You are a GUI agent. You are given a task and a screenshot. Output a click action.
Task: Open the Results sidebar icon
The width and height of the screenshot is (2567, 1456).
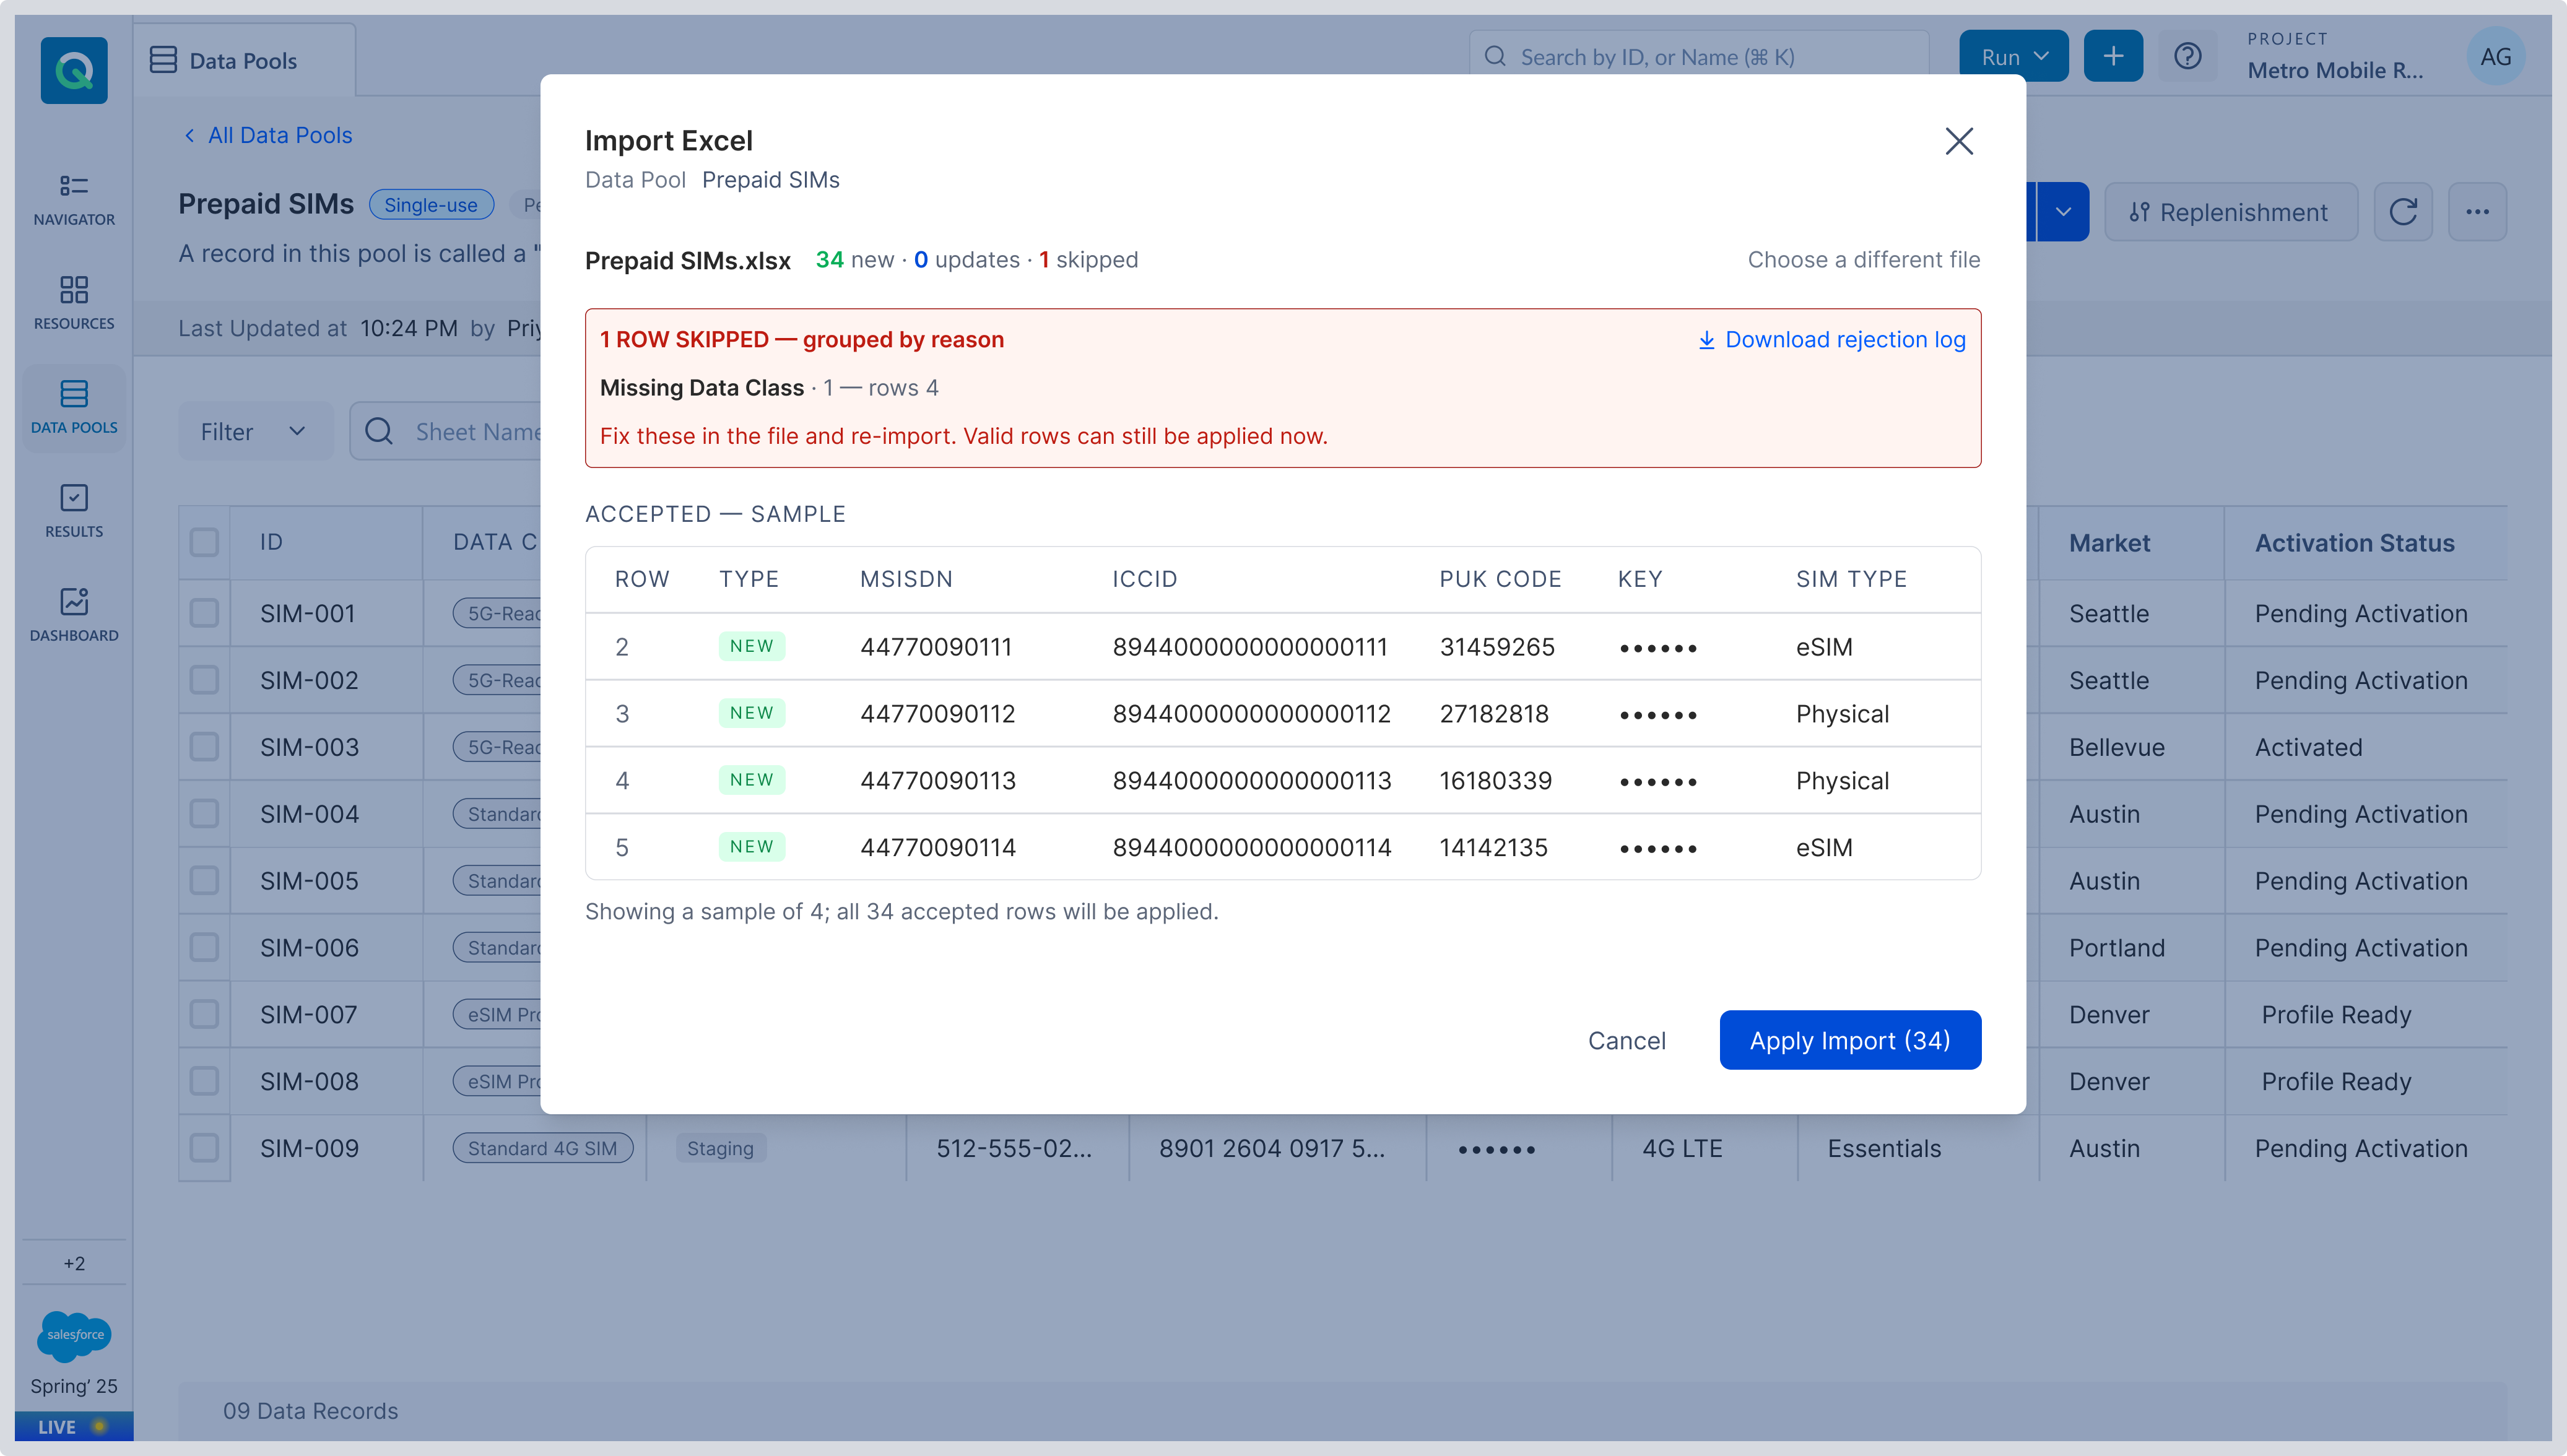74,511
